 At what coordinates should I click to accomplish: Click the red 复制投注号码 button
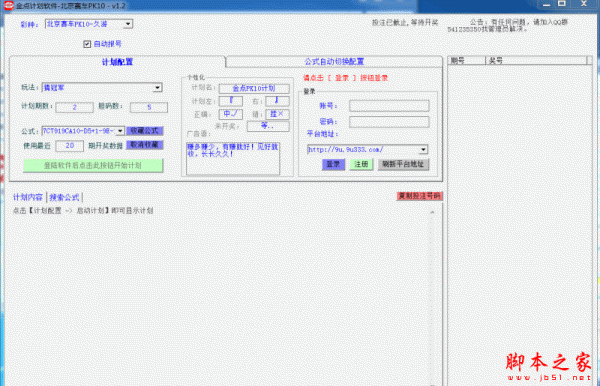click(x=419, y=196)
